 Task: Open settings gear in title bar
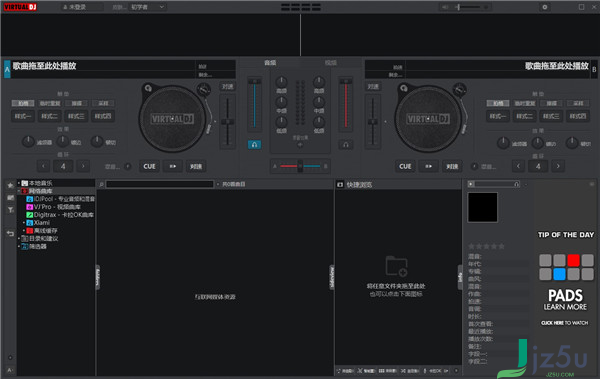click(545, 7)
